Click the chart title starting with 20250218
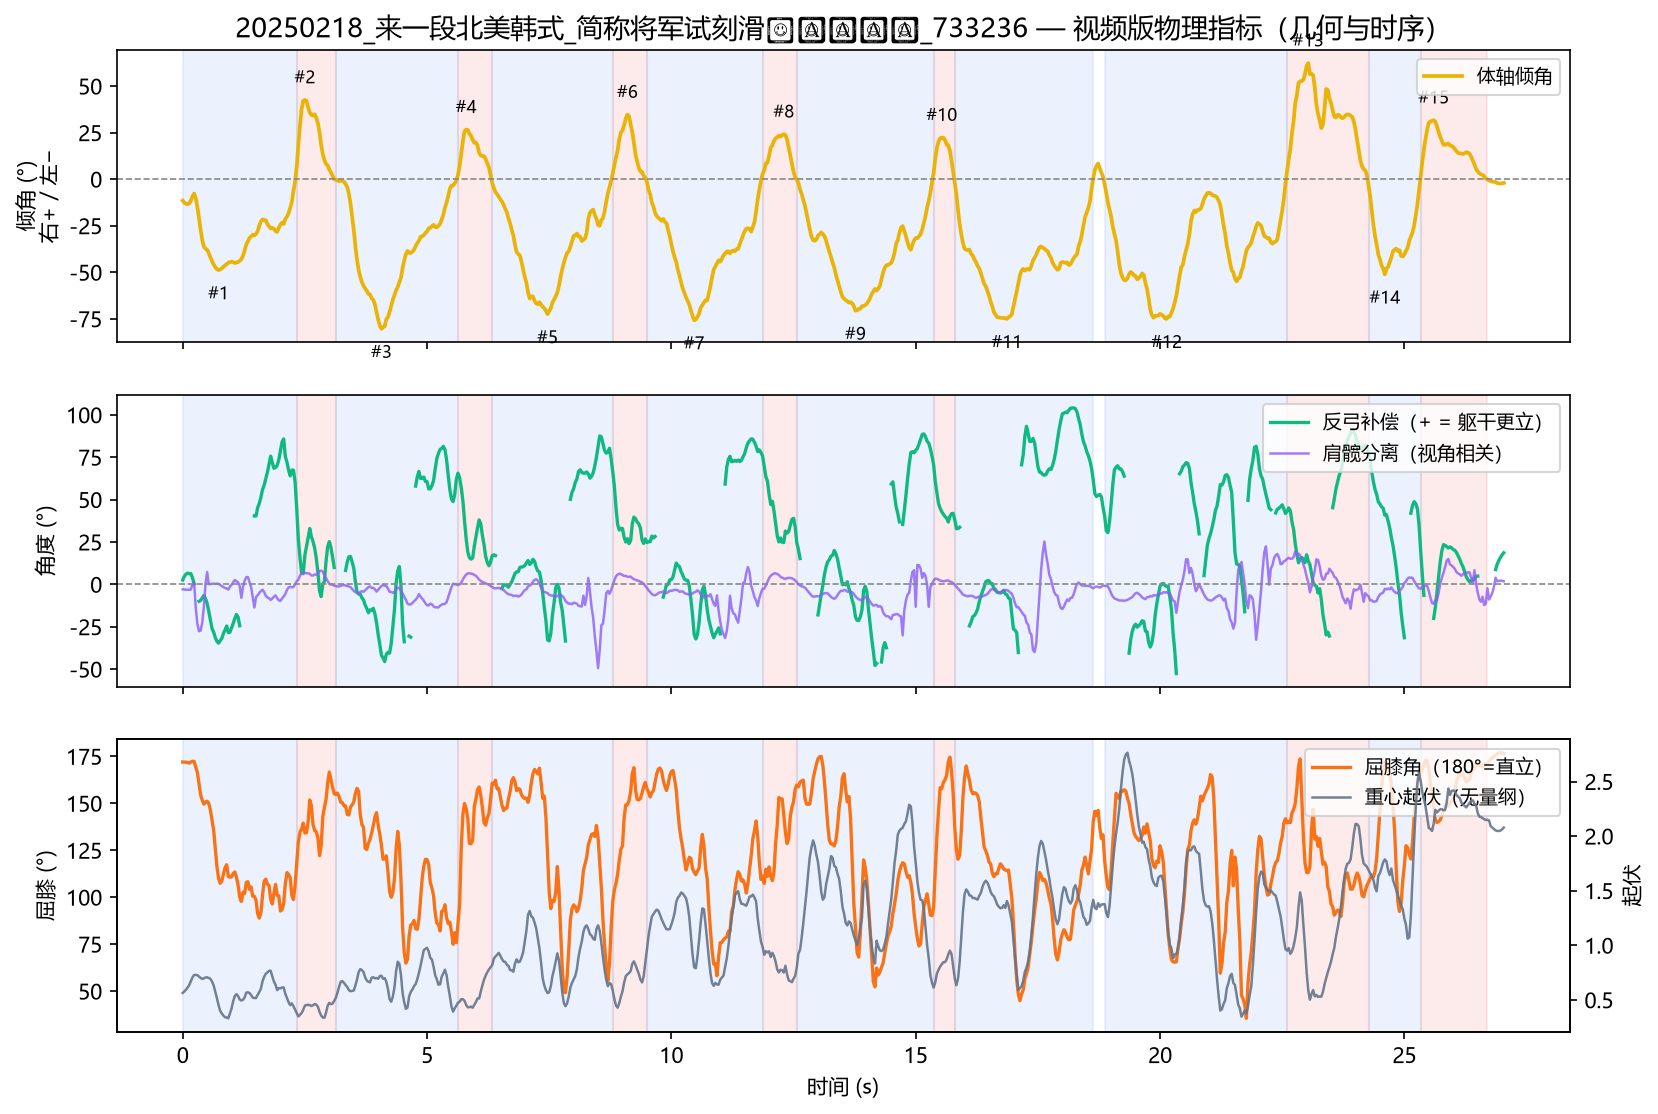The image size is (1658, 1114). pyautogui.click(x=835, y=28)
